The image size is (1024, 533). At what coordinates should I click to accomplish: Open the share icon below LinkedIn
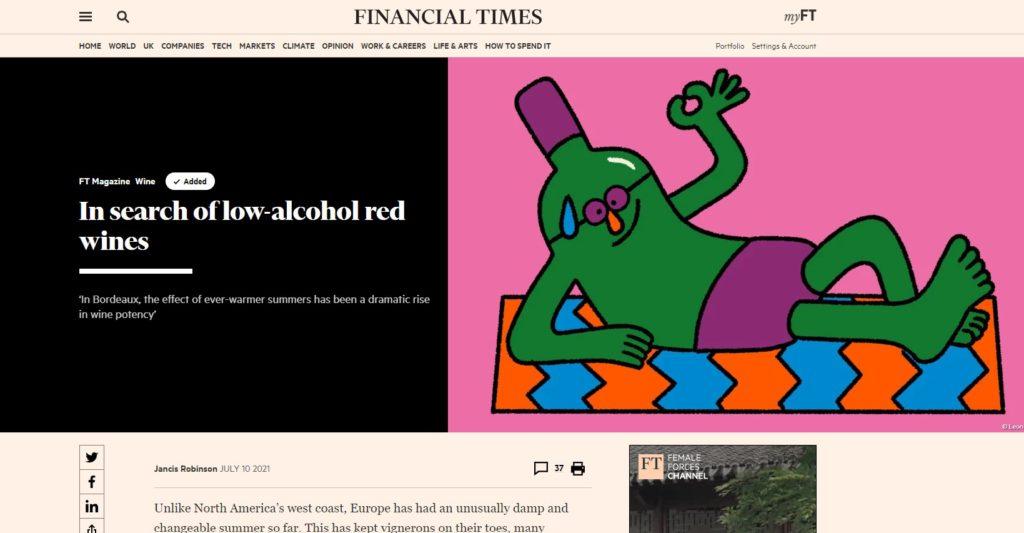click(91, 527)
